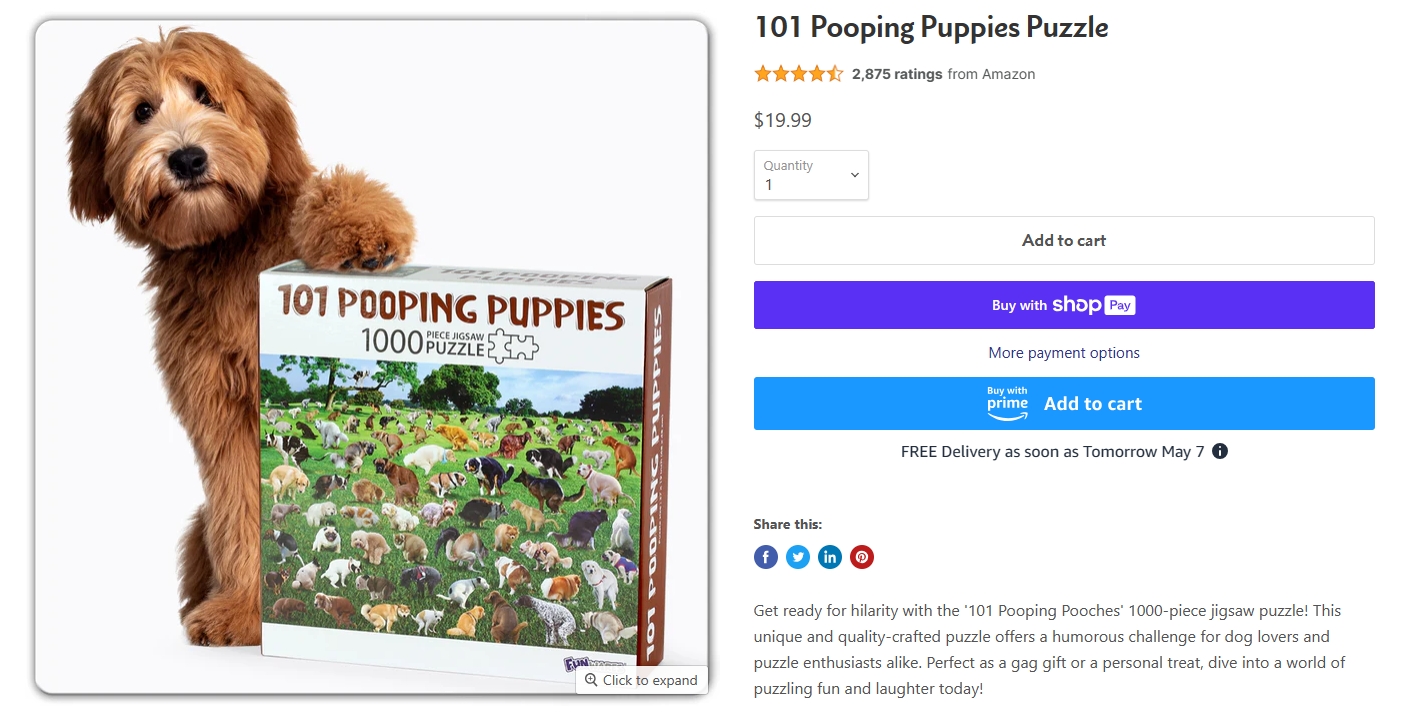Open More payment options
This screenshot has width=1406, height=714.
(1064, 353)
